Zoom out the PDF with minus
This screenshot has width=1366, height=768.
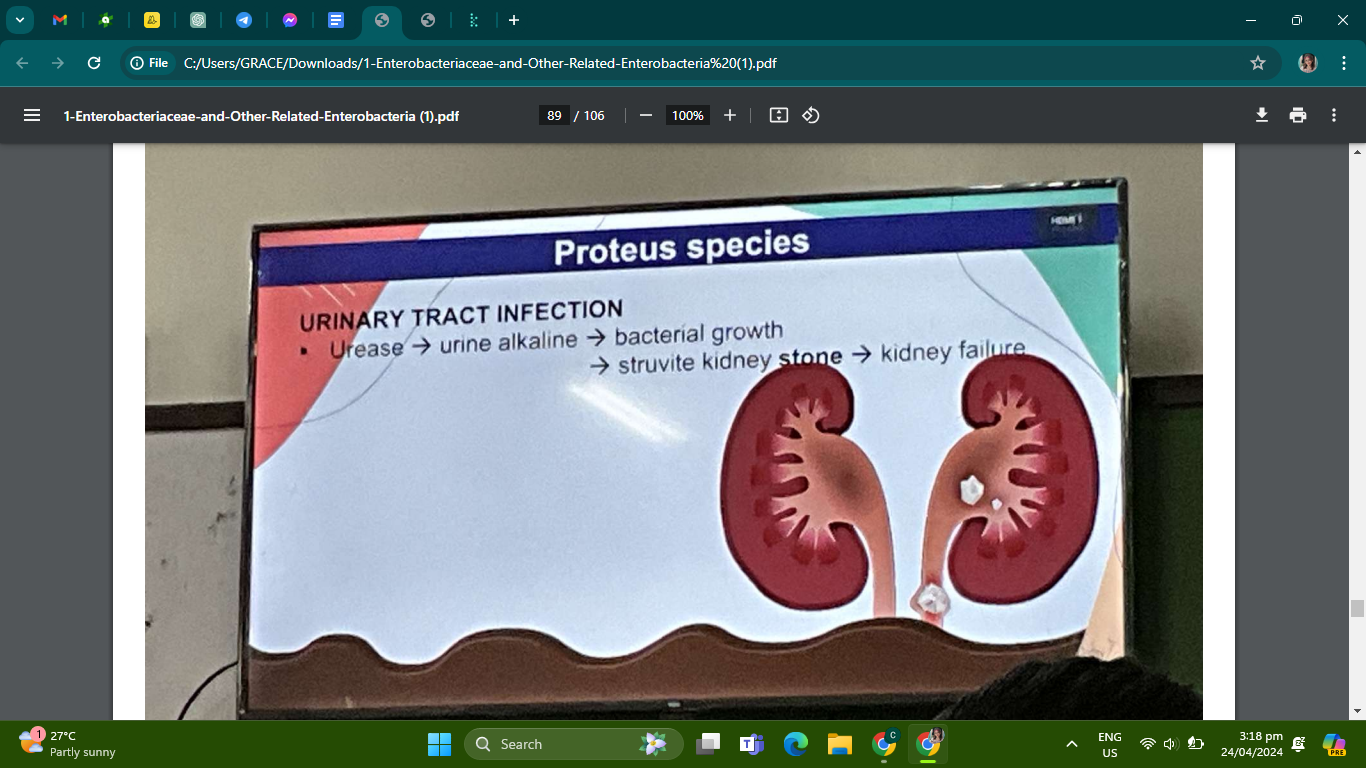pyautogui.click(x=646, y=115)
